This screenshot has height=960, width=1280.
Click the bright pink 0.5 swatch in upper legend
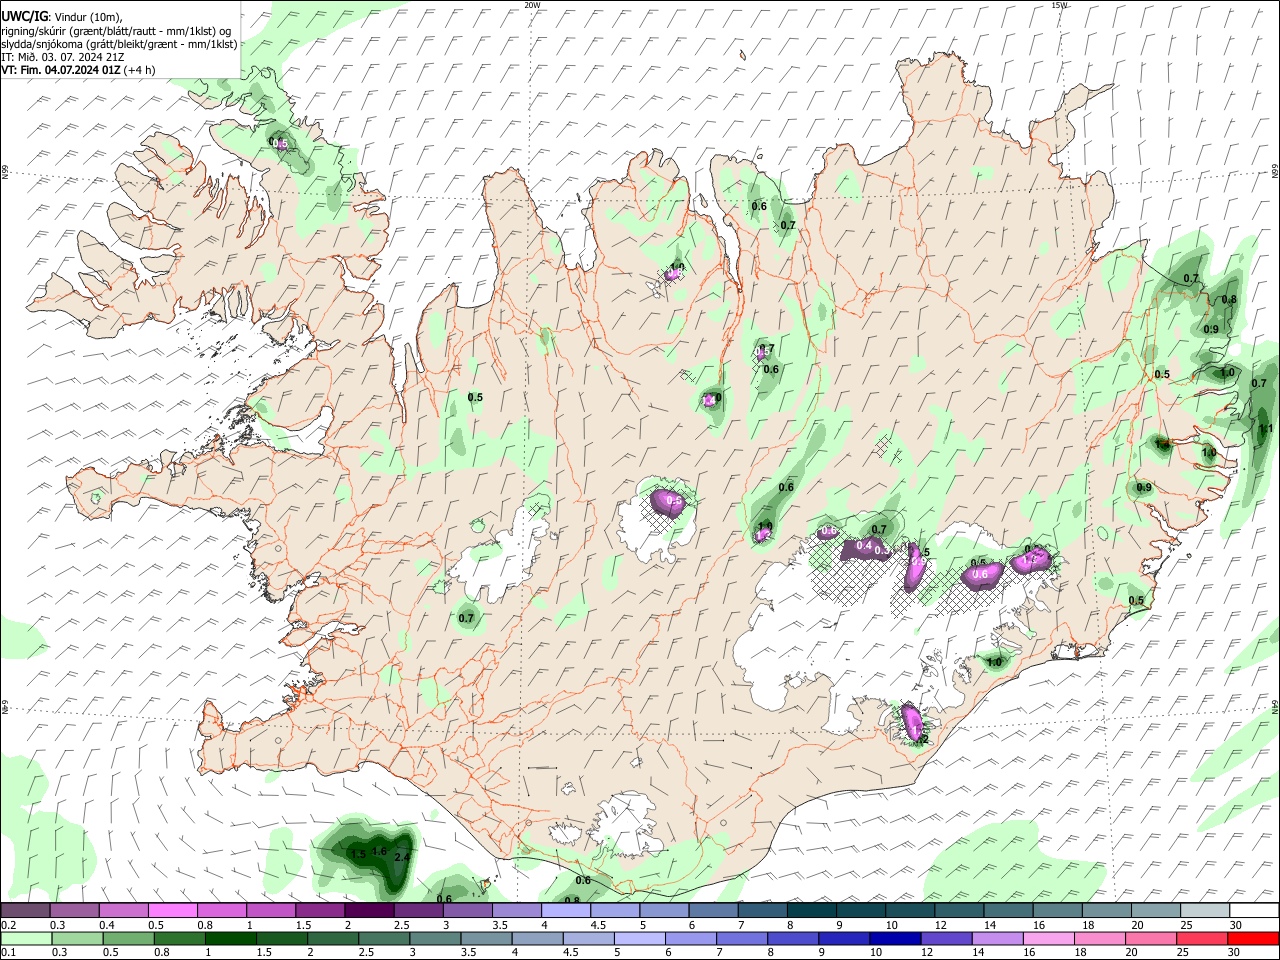pyautogui.click(x=172, y=911)
